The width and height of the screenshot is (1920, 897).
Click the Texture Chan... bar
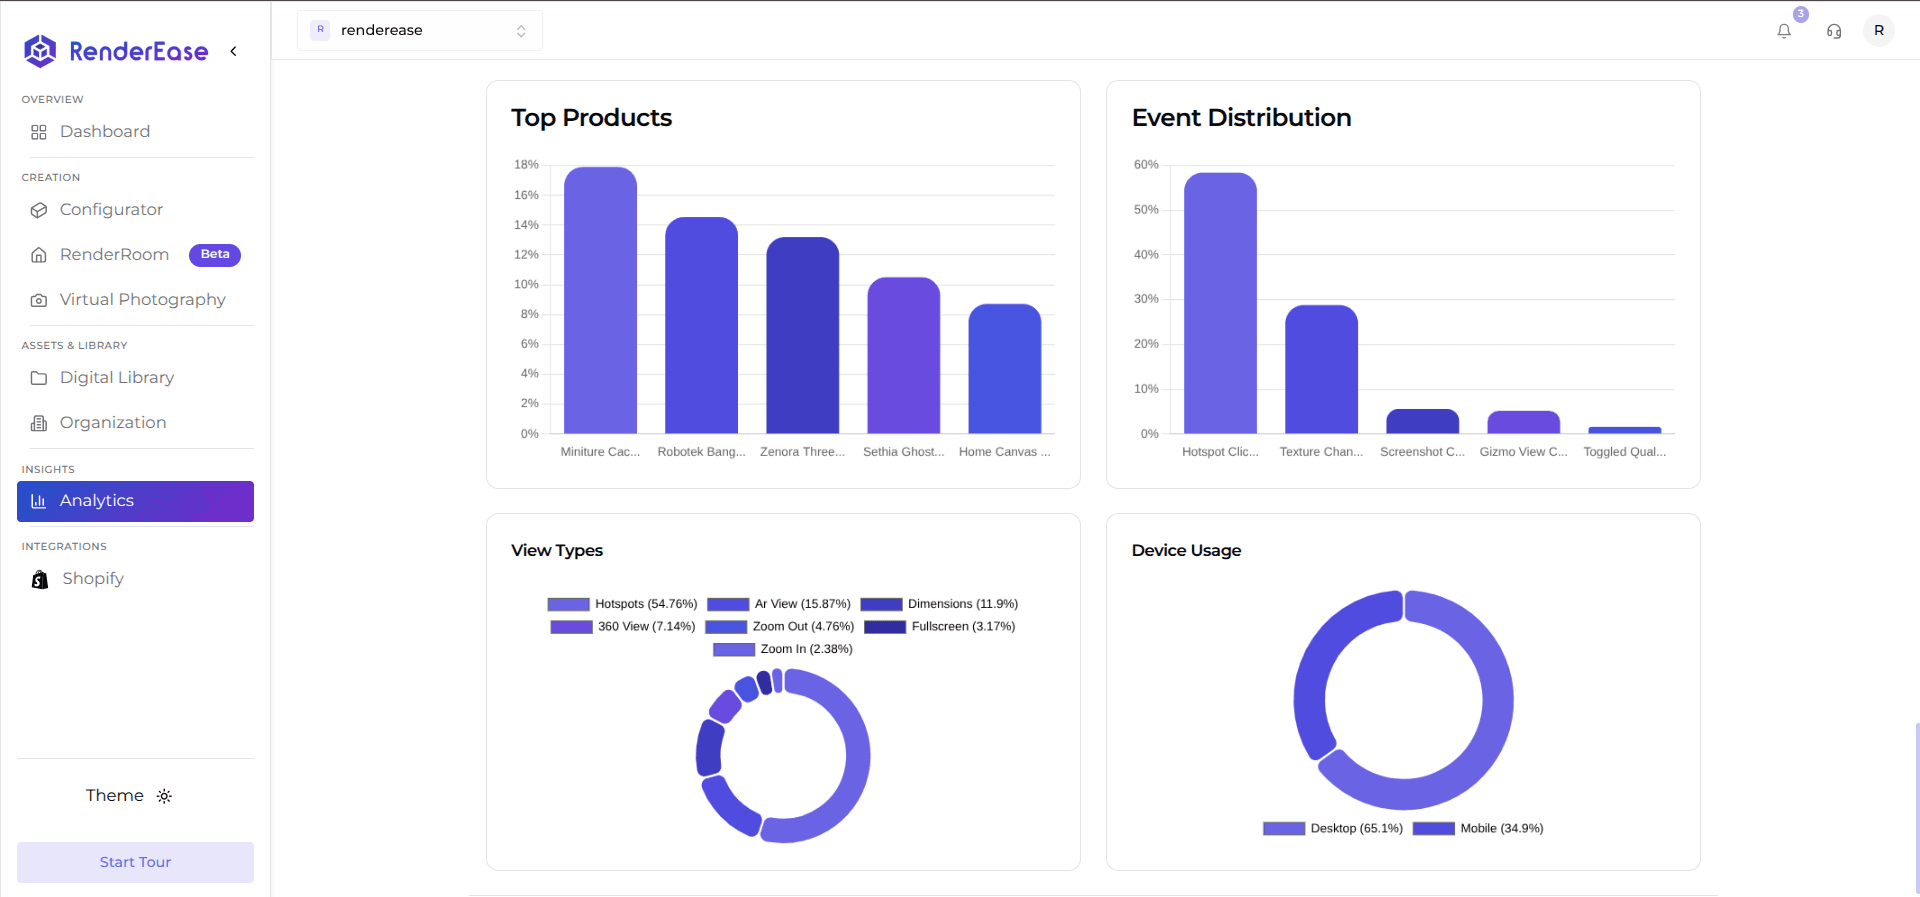click(x=1321, y=369)
